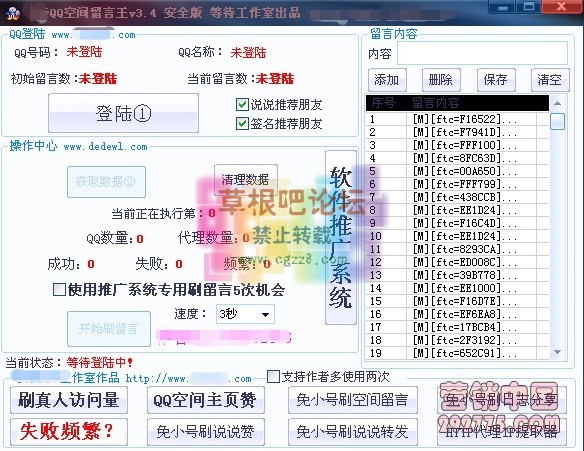Click the 等待登陆中 status text

99,362
